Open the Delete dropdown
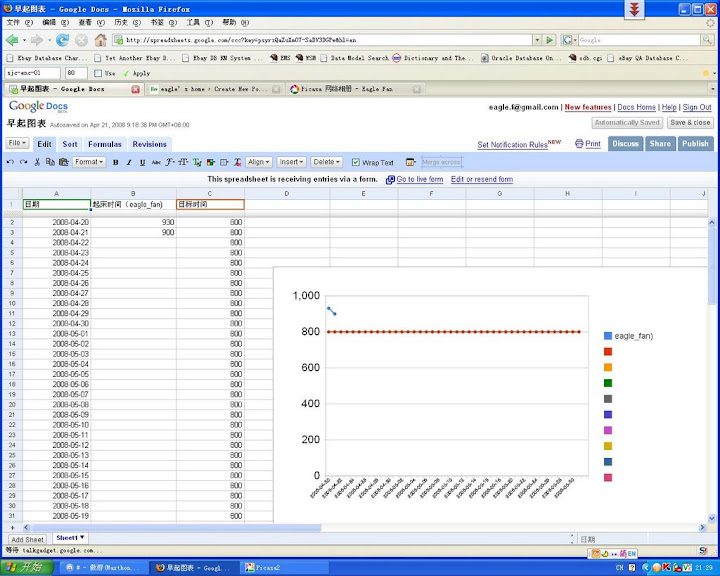This screenshot has height=576, width=720. tap(326, 162)
